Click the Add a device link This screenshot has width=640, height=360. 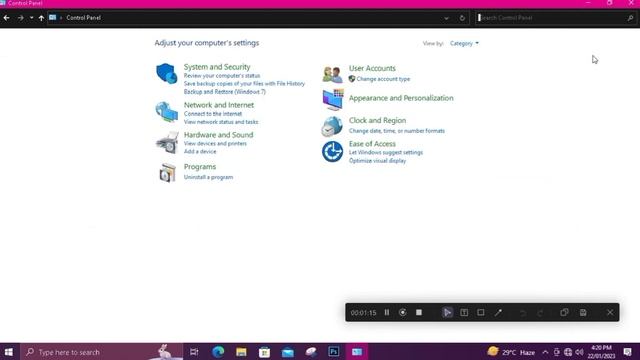[x=200, y=151]
